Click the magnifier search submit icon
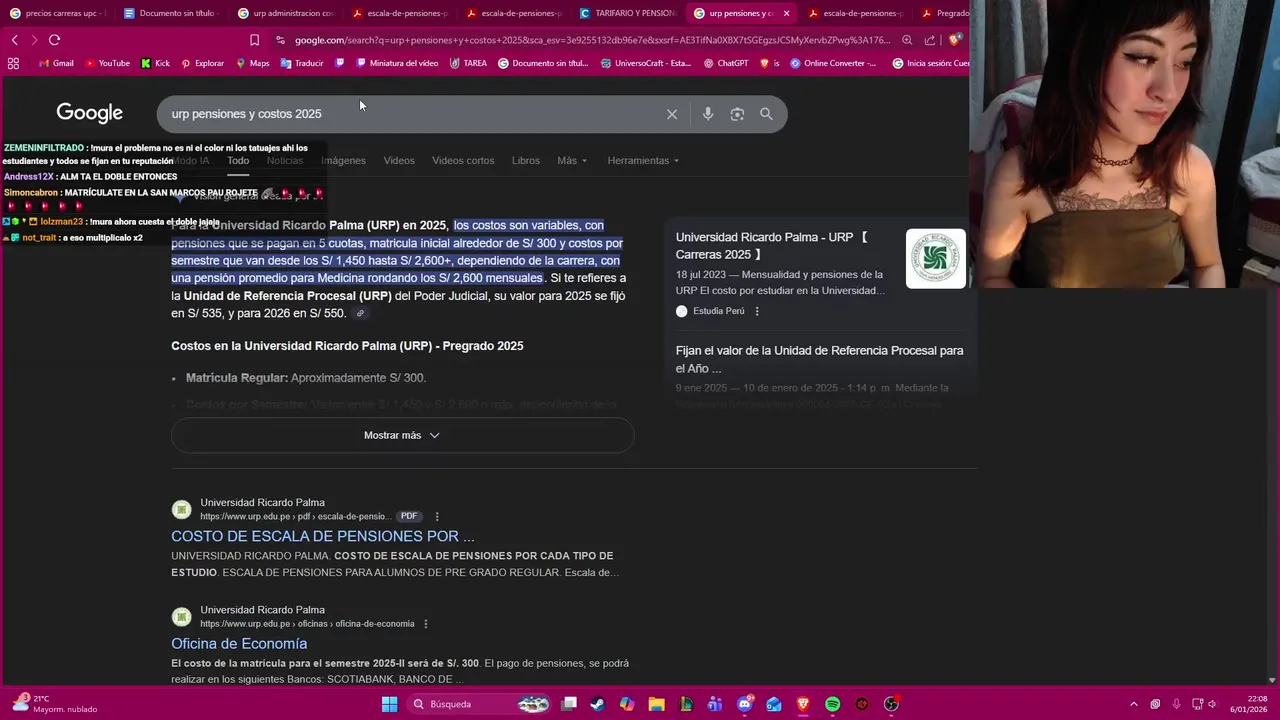The width and height of the screenshot is (1280, 720). pos(766,114)
